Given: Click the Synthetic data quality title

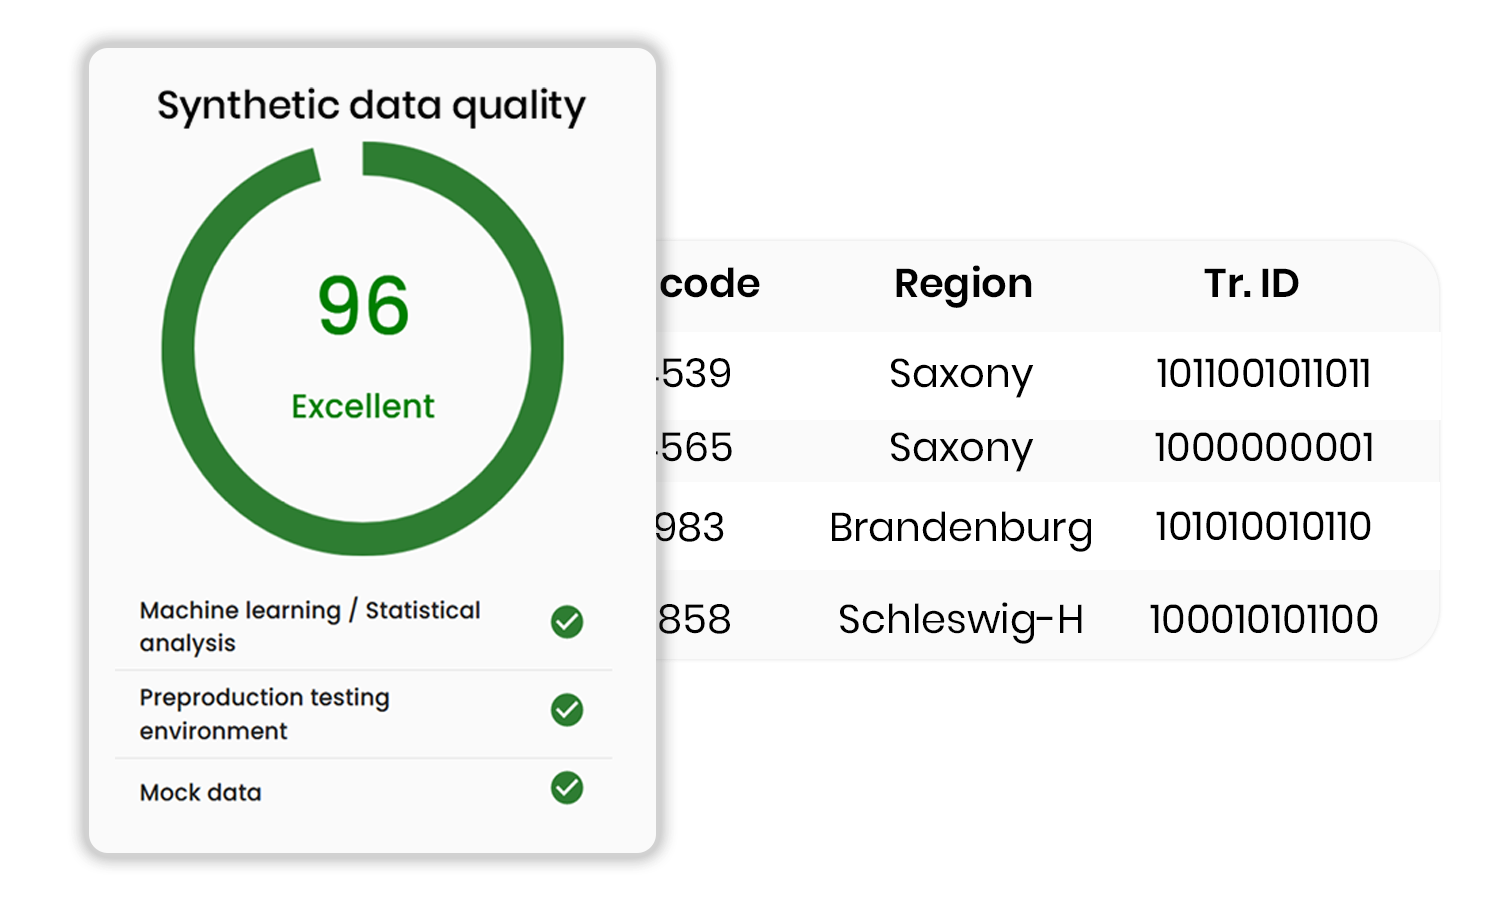Looking at the screenshot, I should 371,106.
